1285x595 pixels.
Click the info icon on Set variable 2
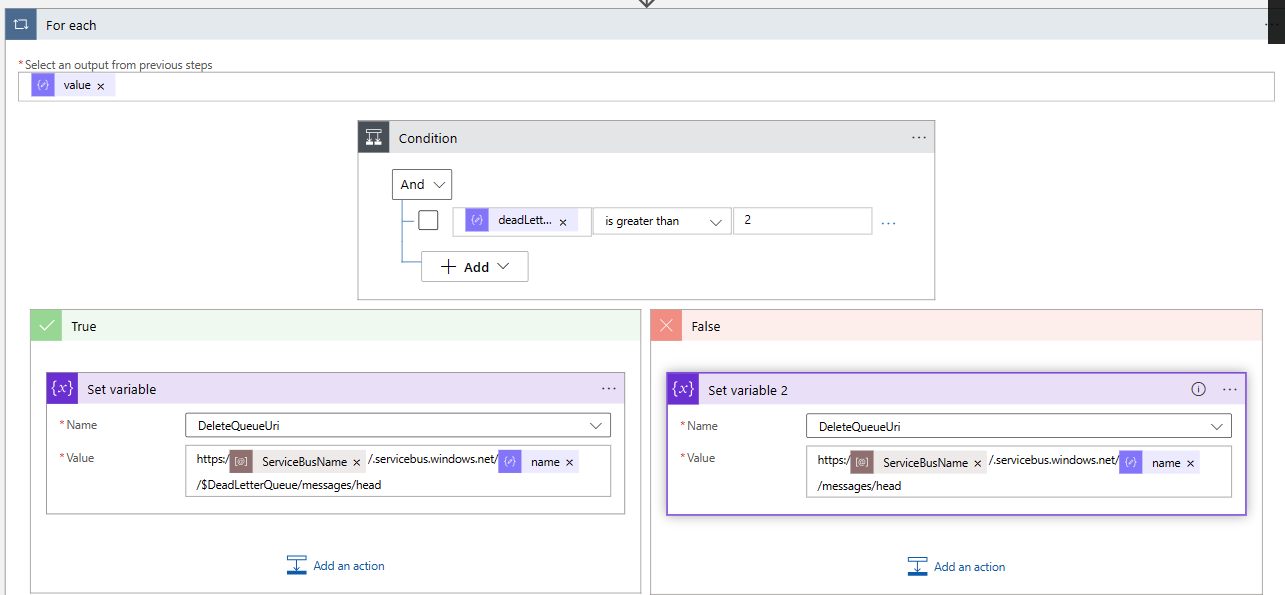click(x=1198, y=388)
